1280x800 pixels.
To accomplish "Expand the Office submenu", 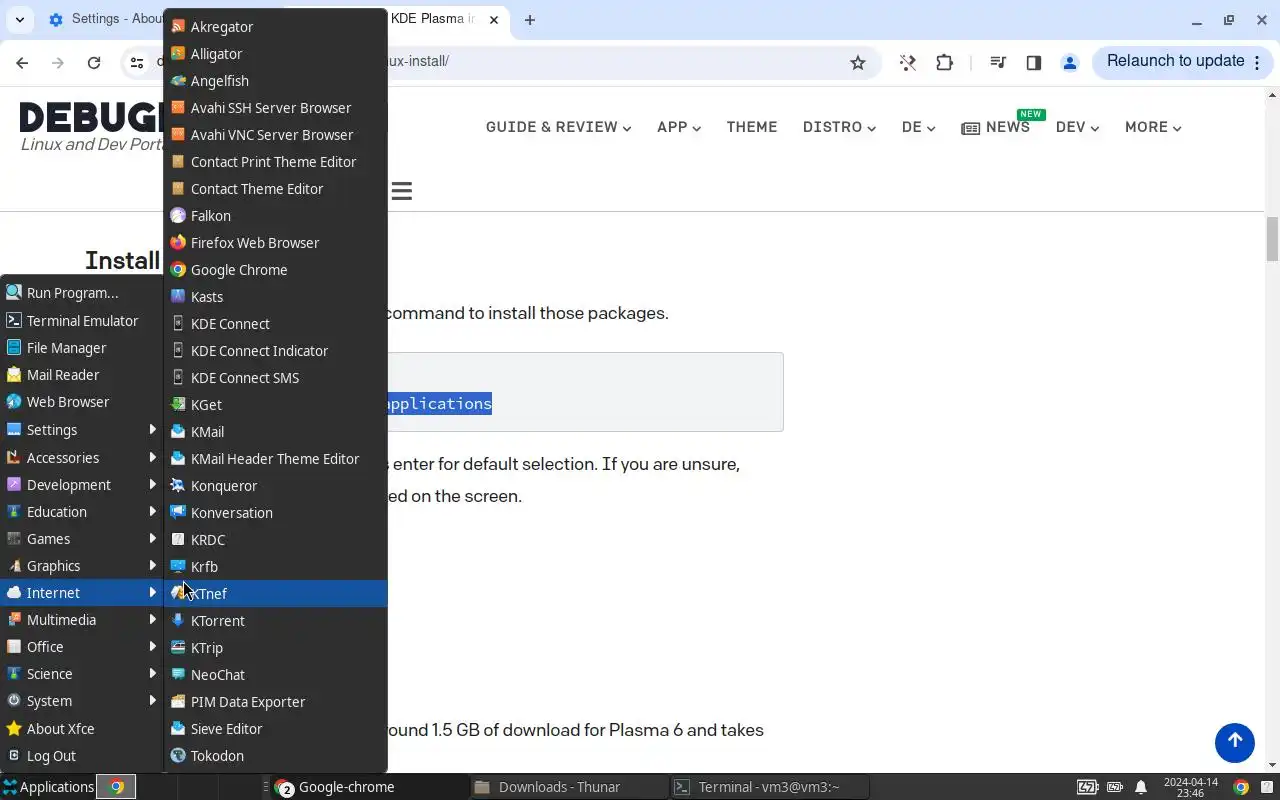I will point(81,647).
